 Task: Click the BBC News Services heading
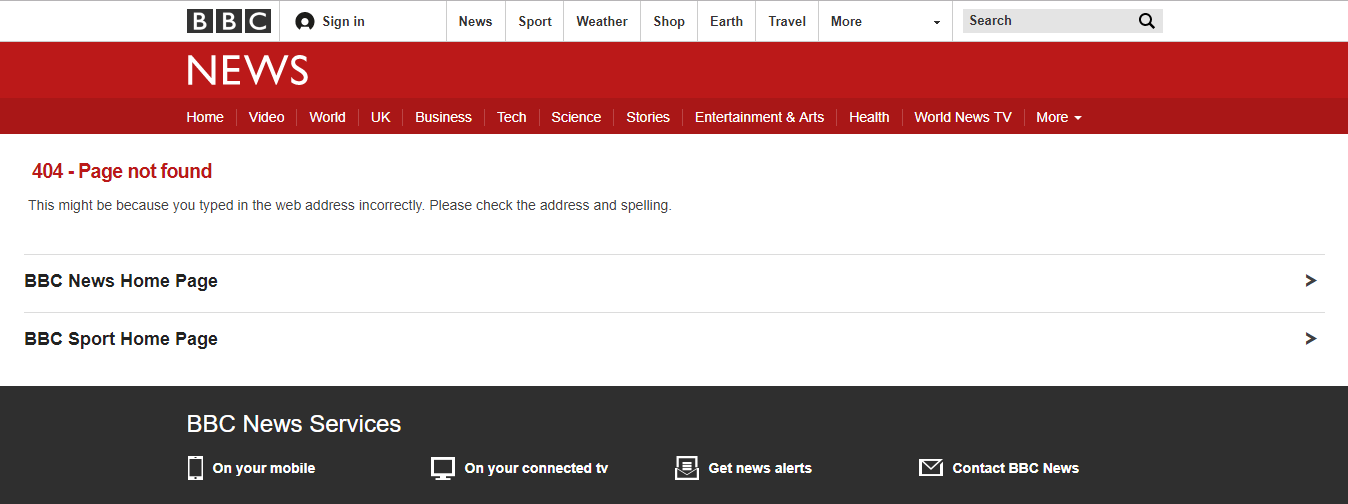(294, 424)
